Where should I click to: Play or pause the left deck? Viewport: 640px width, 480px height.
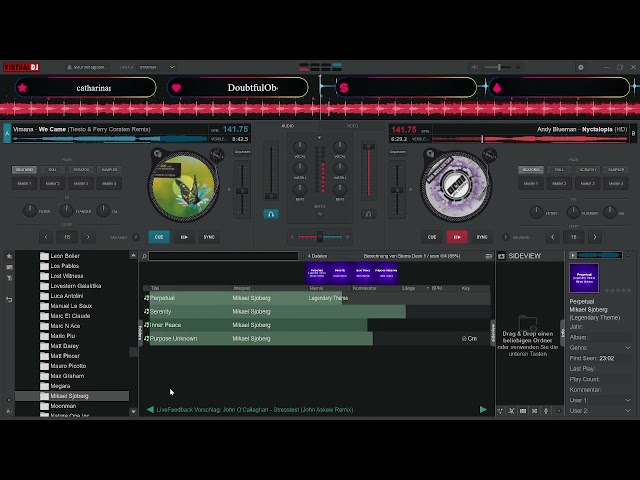coord(184,237)
